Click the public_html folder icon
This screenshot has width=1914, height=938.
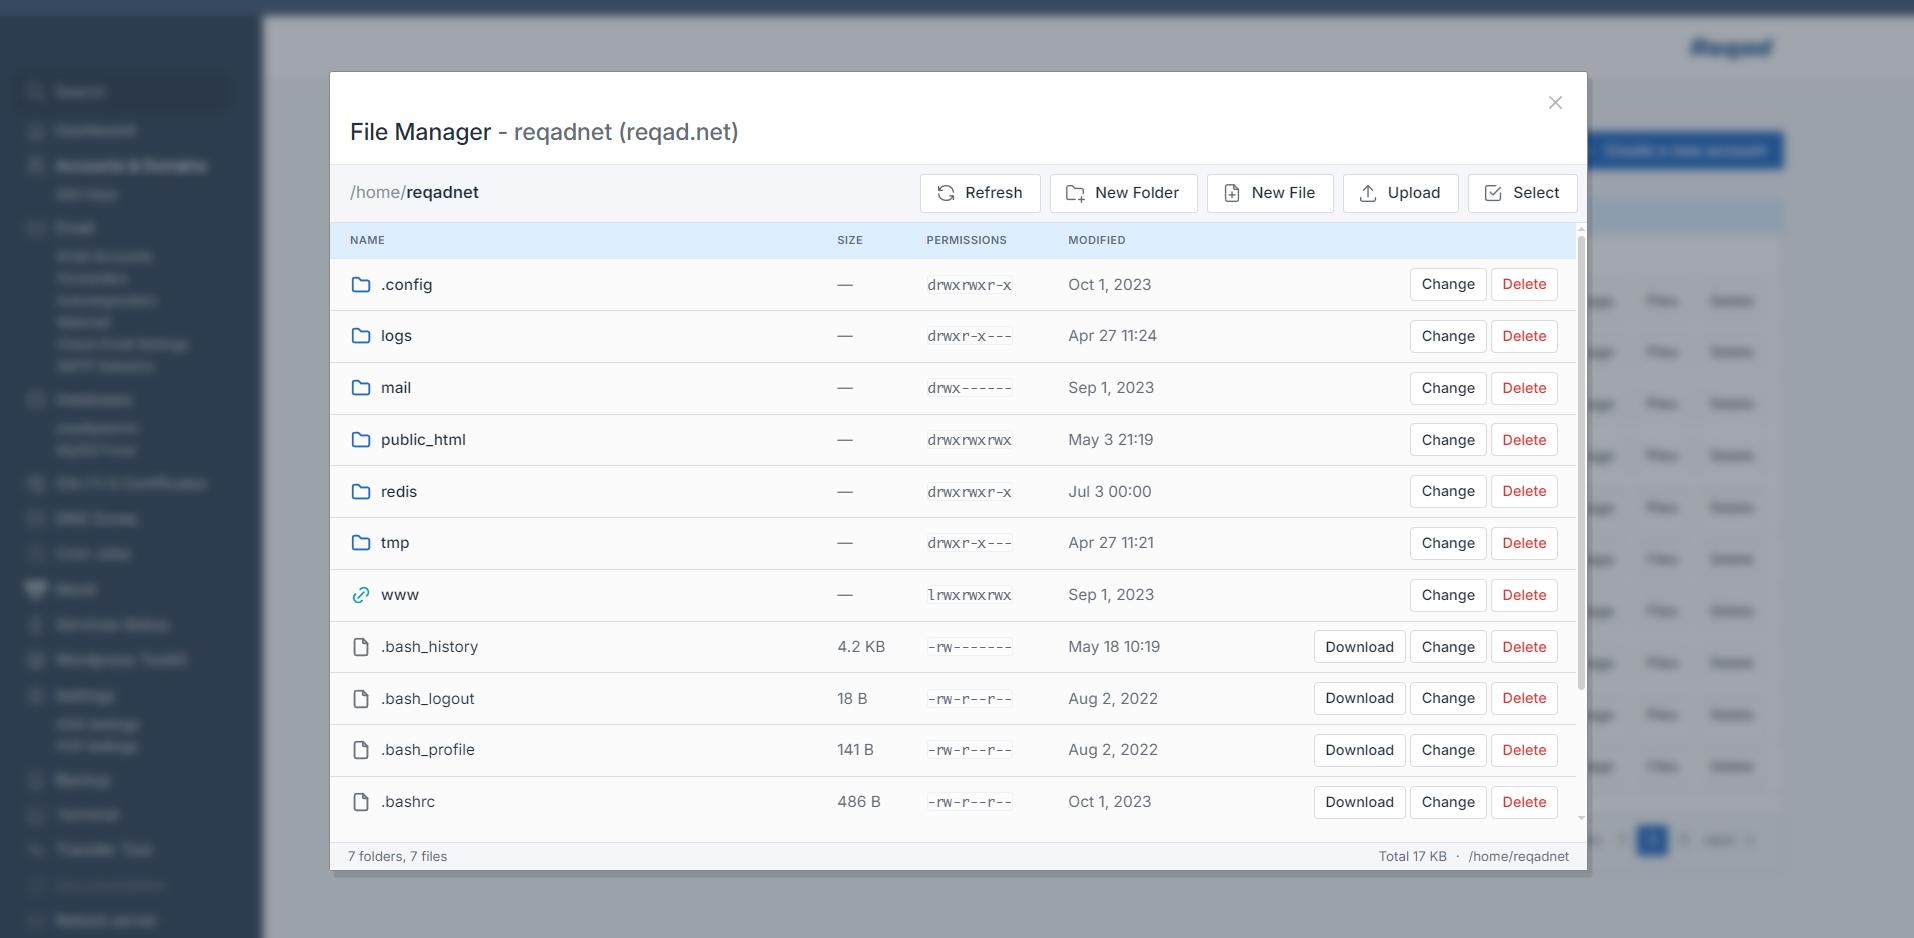pos(361,440)
